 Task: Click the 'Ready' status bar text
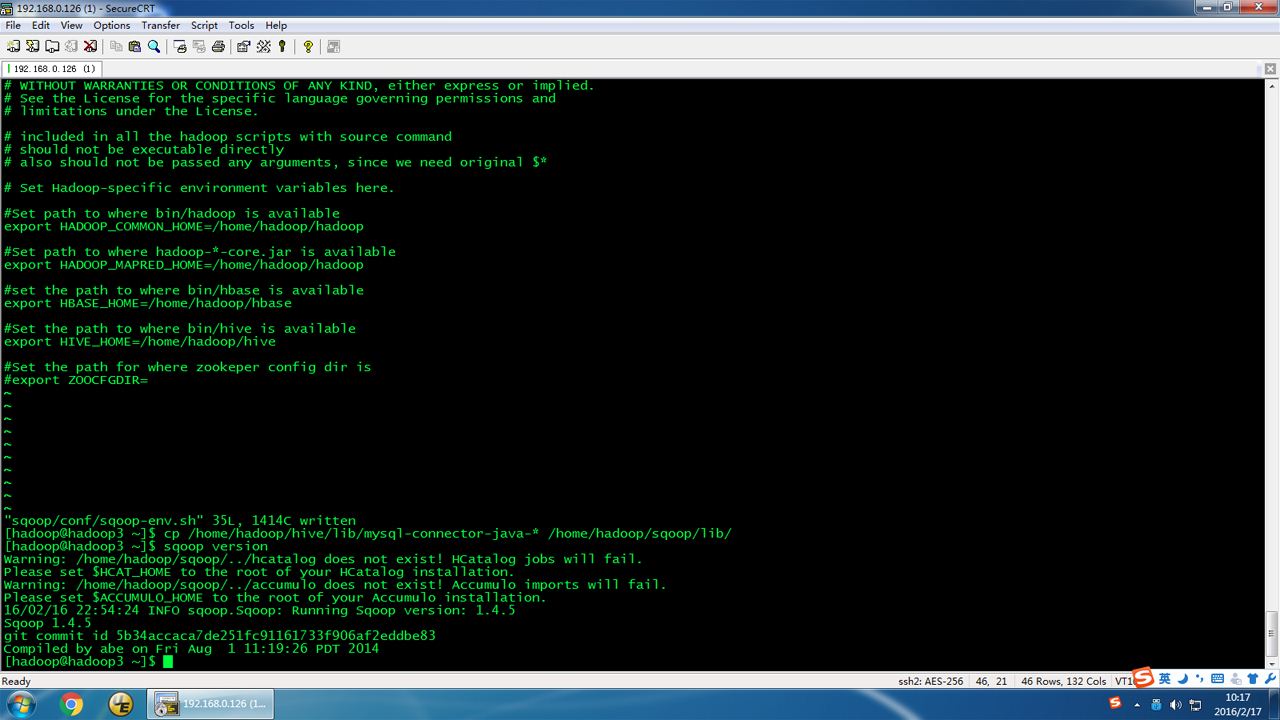tap(16, 681)
